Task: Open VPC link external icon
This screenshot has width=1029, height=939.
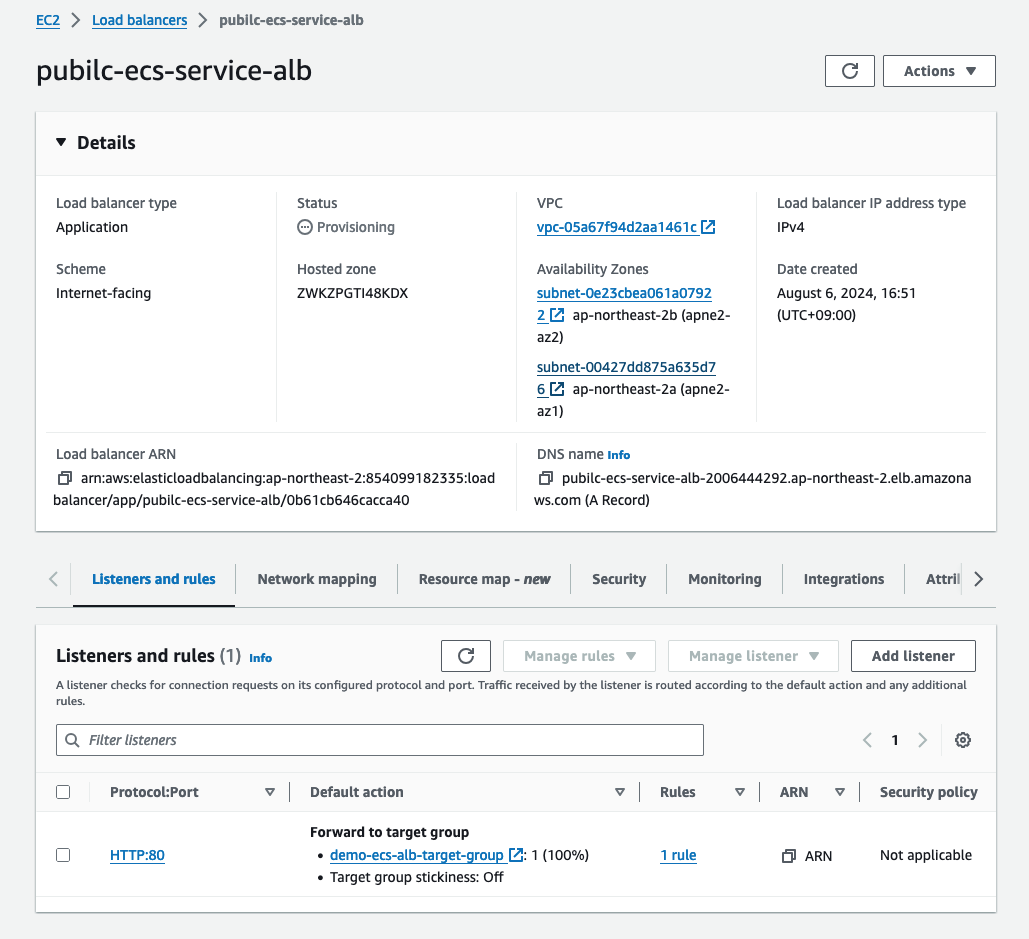Action: click(708, 227)
